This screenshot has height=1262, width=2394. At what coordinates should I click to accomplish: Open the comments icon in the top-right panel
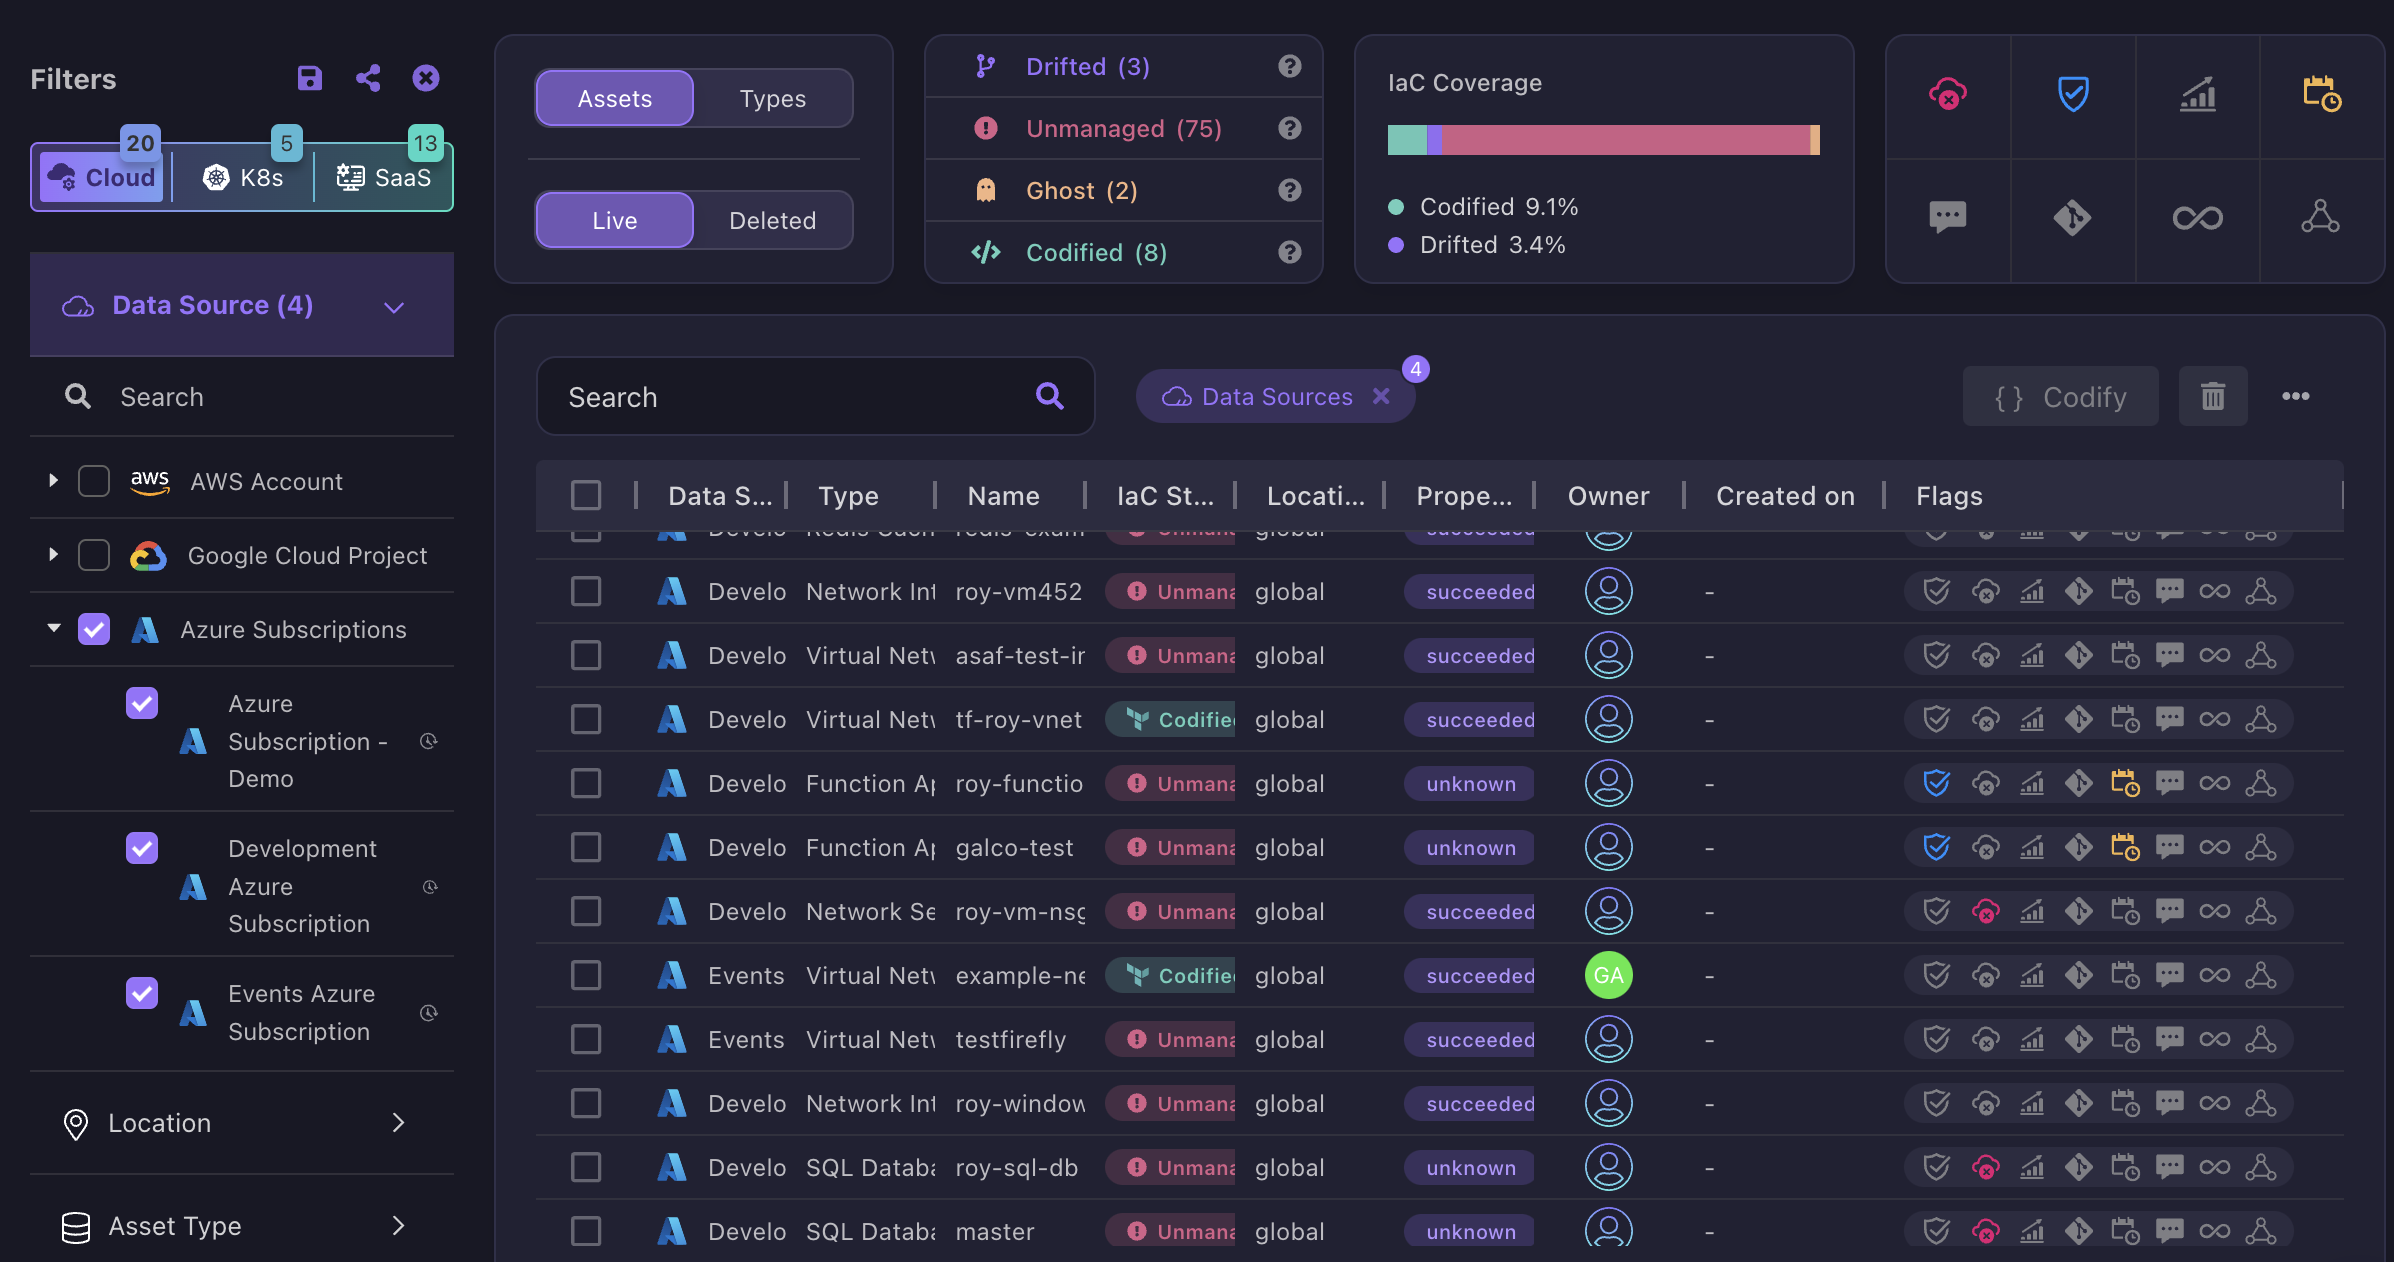click(x=1948, y=218)
